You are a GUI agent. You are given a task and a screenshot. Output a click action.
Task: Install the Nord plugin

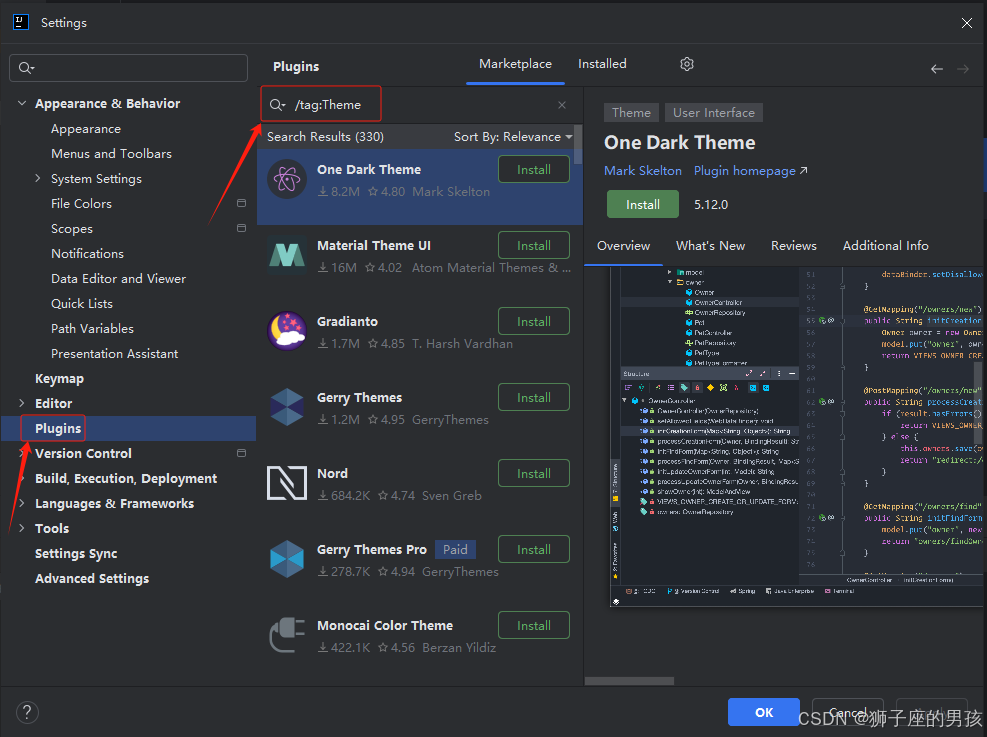[534, 474]
